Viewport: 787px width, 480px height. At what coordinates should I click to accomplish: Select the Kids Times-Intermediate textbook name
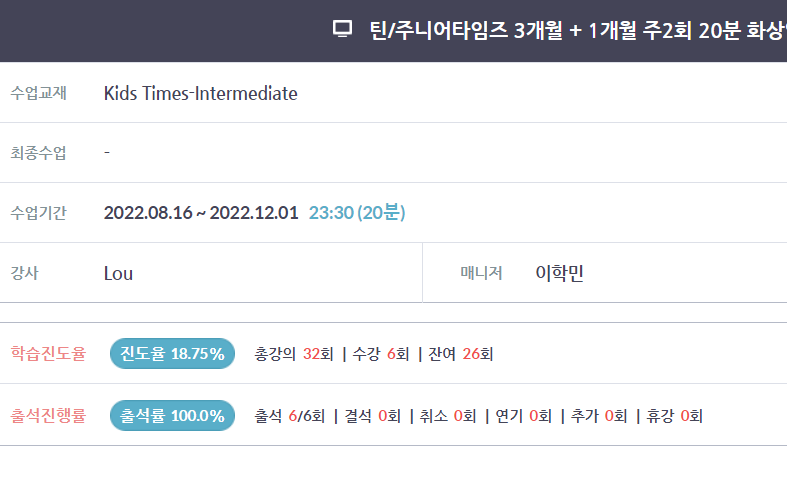(x=200, y=93)
